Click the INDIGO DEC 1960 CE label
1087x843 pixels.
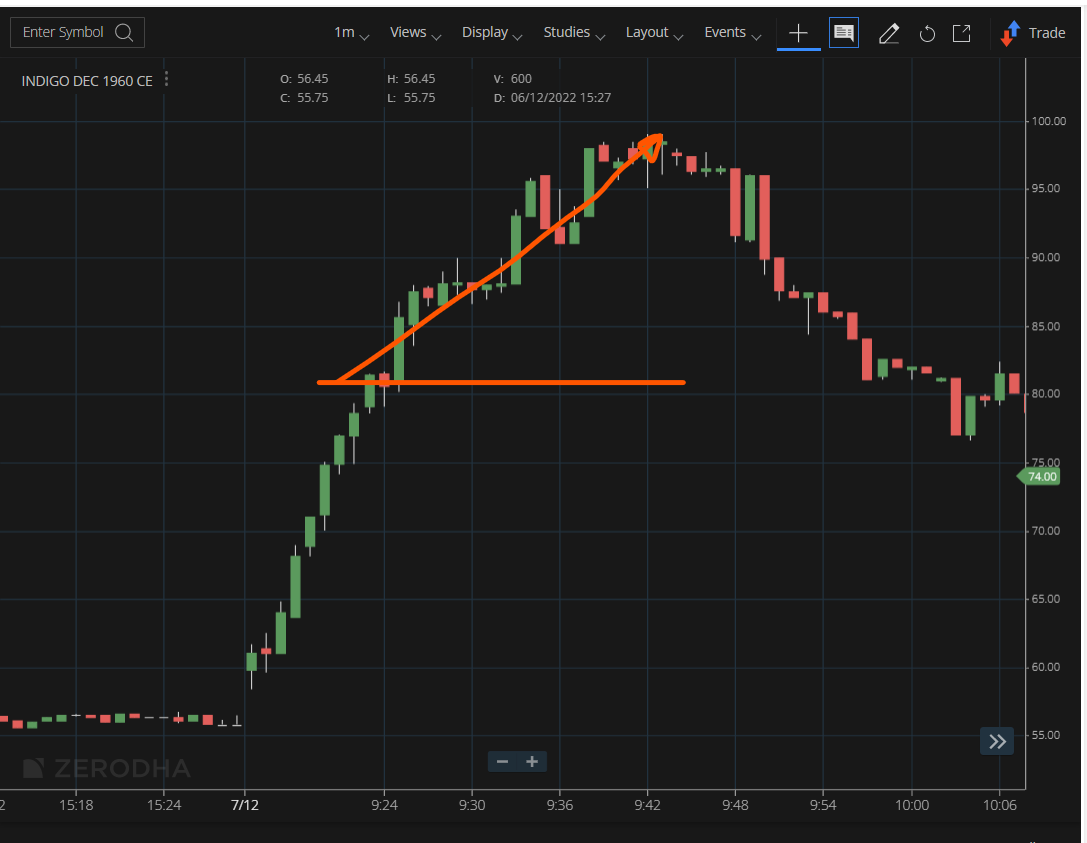click(x=87, y=81)
